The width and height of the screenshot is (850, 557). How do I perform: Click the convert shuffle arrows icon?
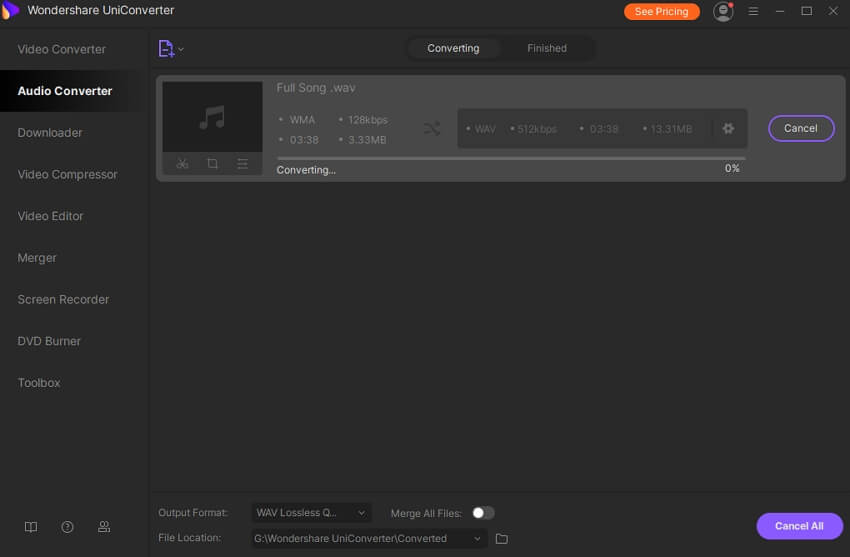coord(432,128)
